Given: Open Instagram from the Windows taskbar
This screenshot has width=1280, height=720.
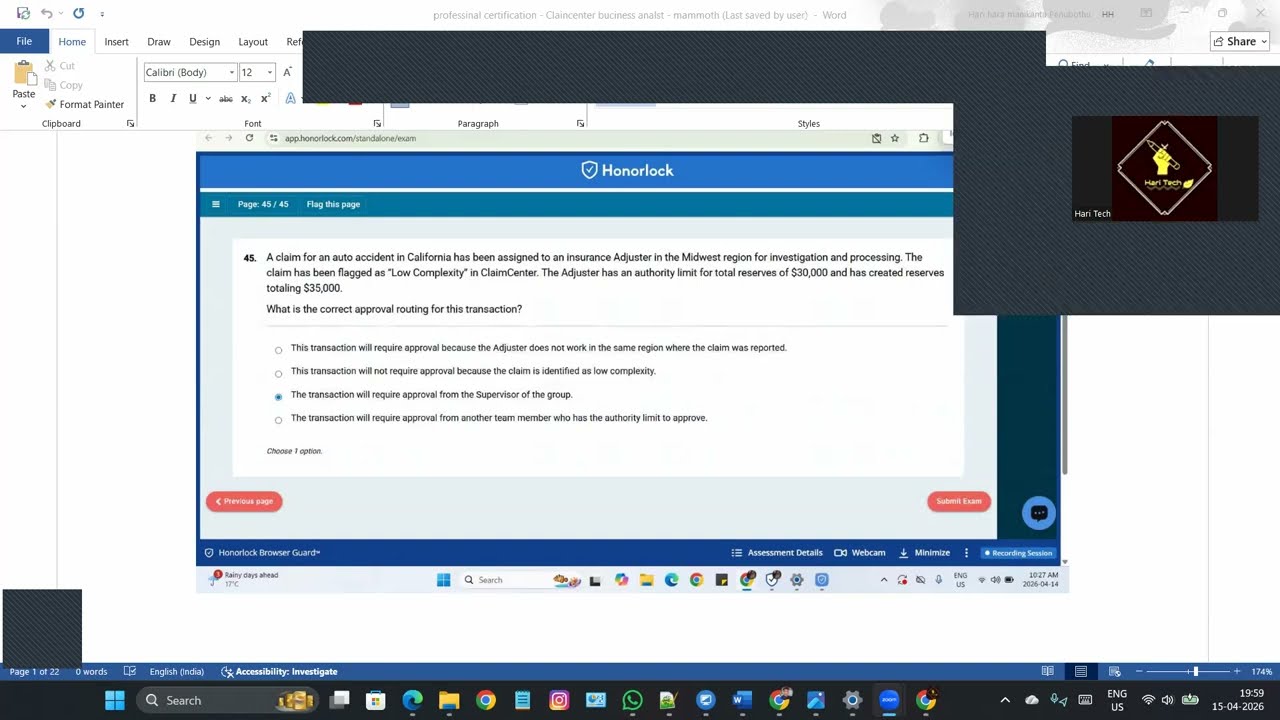Looking at the screenshot, I should 559,700.
